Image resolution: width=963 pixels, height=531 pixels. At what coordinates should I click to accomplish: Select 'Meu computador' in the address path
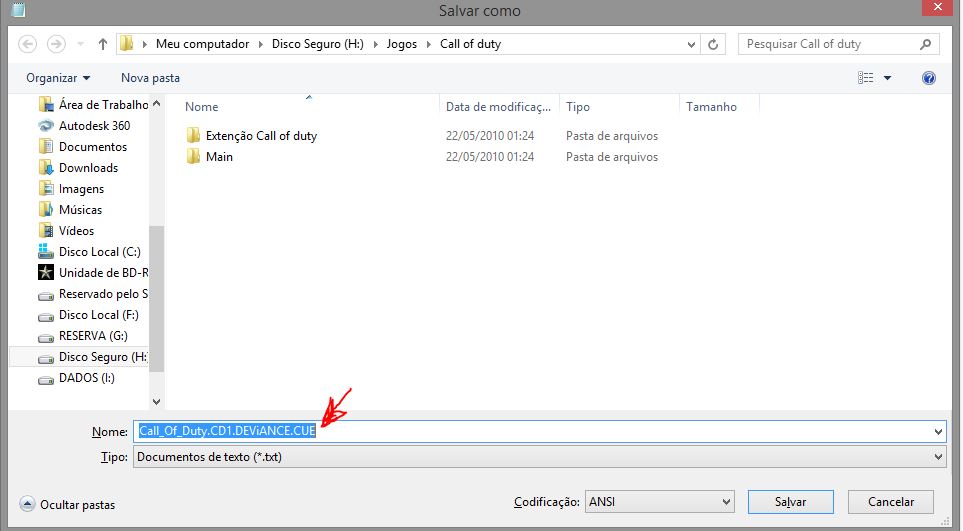pyautogui.click(x=202, y=44)
